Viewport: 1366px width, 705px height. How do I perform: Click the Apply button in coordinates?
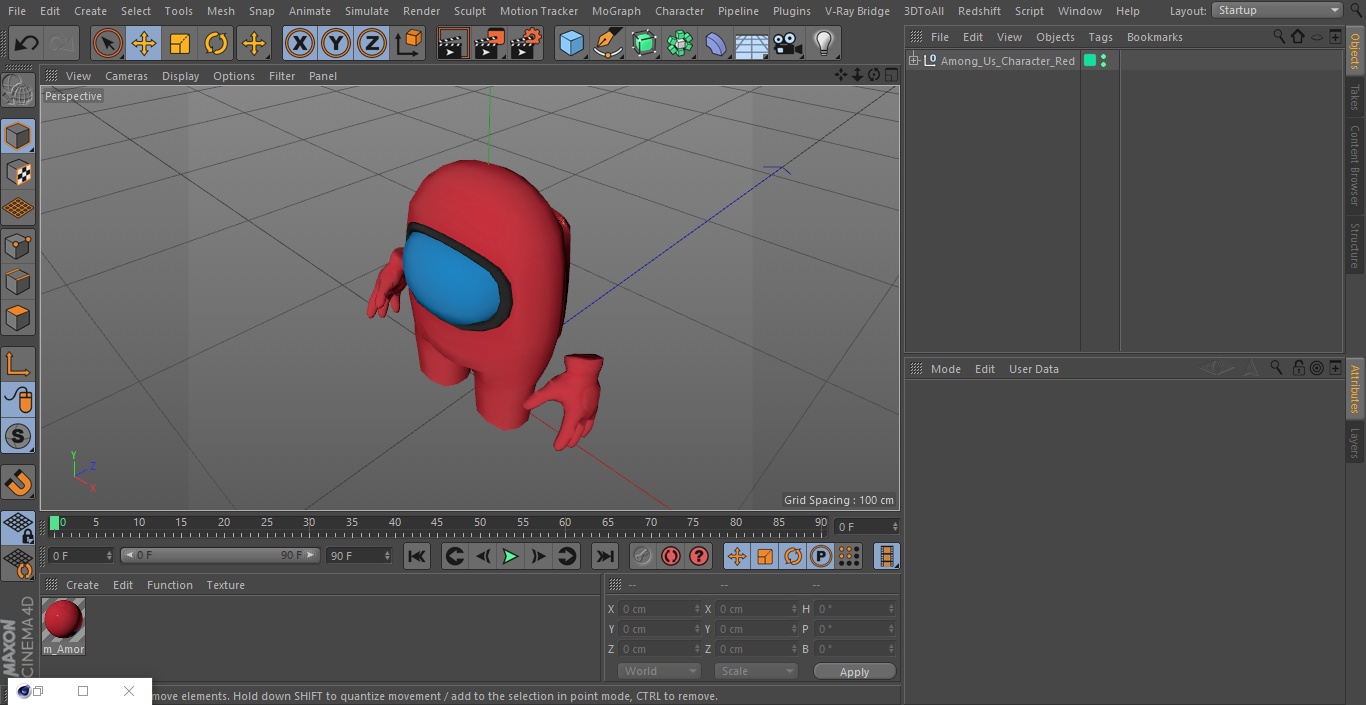[x=854, y=672]
